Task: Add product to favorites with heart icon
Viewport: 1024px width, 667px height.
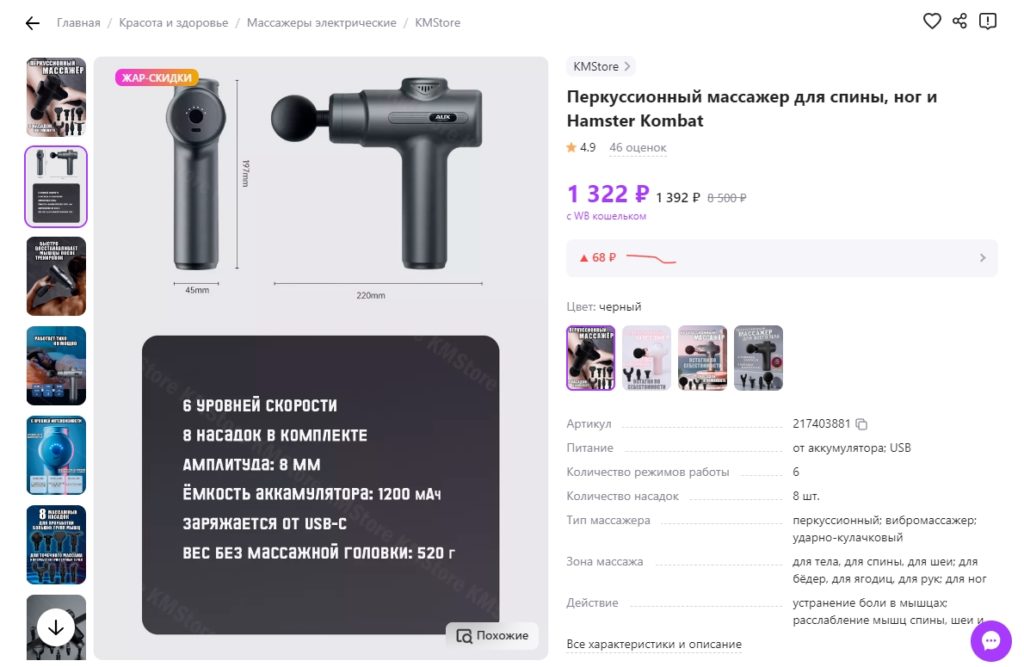Action: [x=932, y=21]
